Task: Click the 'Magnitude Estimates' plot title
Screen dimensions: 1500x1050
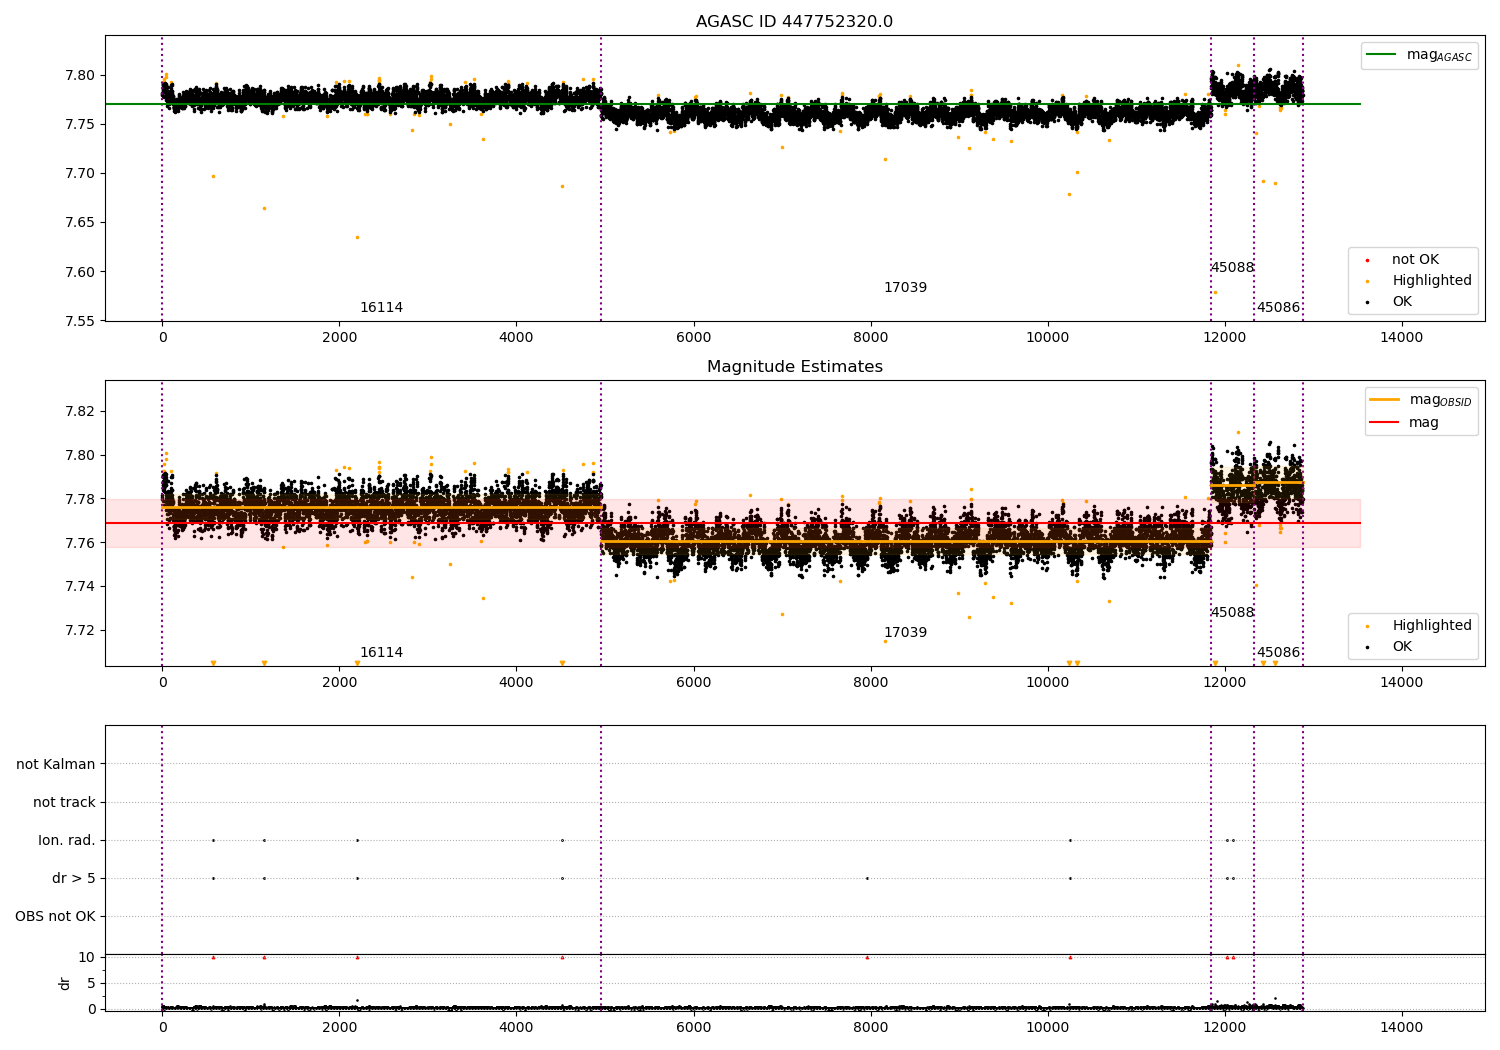Action: 794,367
